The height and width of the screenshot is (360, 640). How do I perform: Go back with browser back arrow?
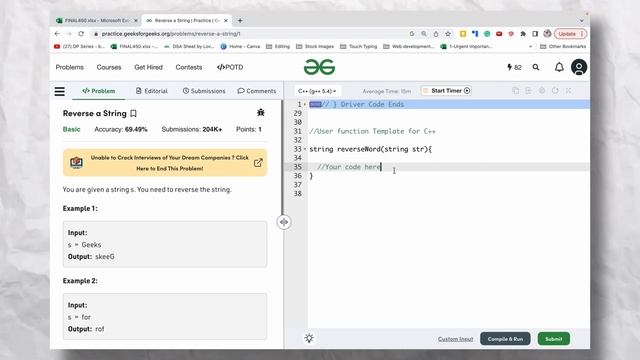coord(57,34)
